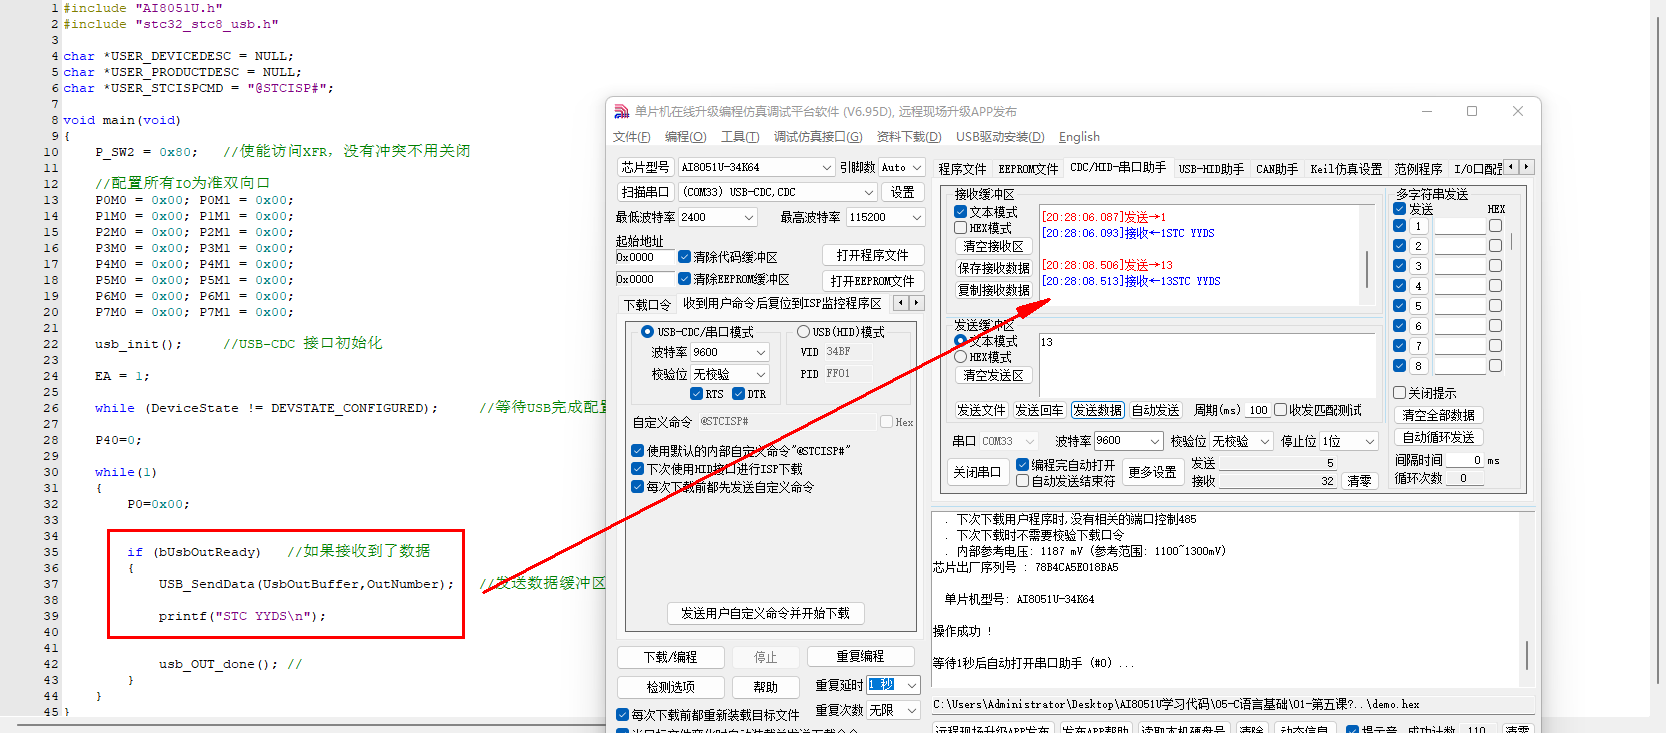Image resolution: width=1666 pixels, height=733 pixels.
Task: Toggle 清除代码缓冲区 checkbox
Action: click(684, 257)
